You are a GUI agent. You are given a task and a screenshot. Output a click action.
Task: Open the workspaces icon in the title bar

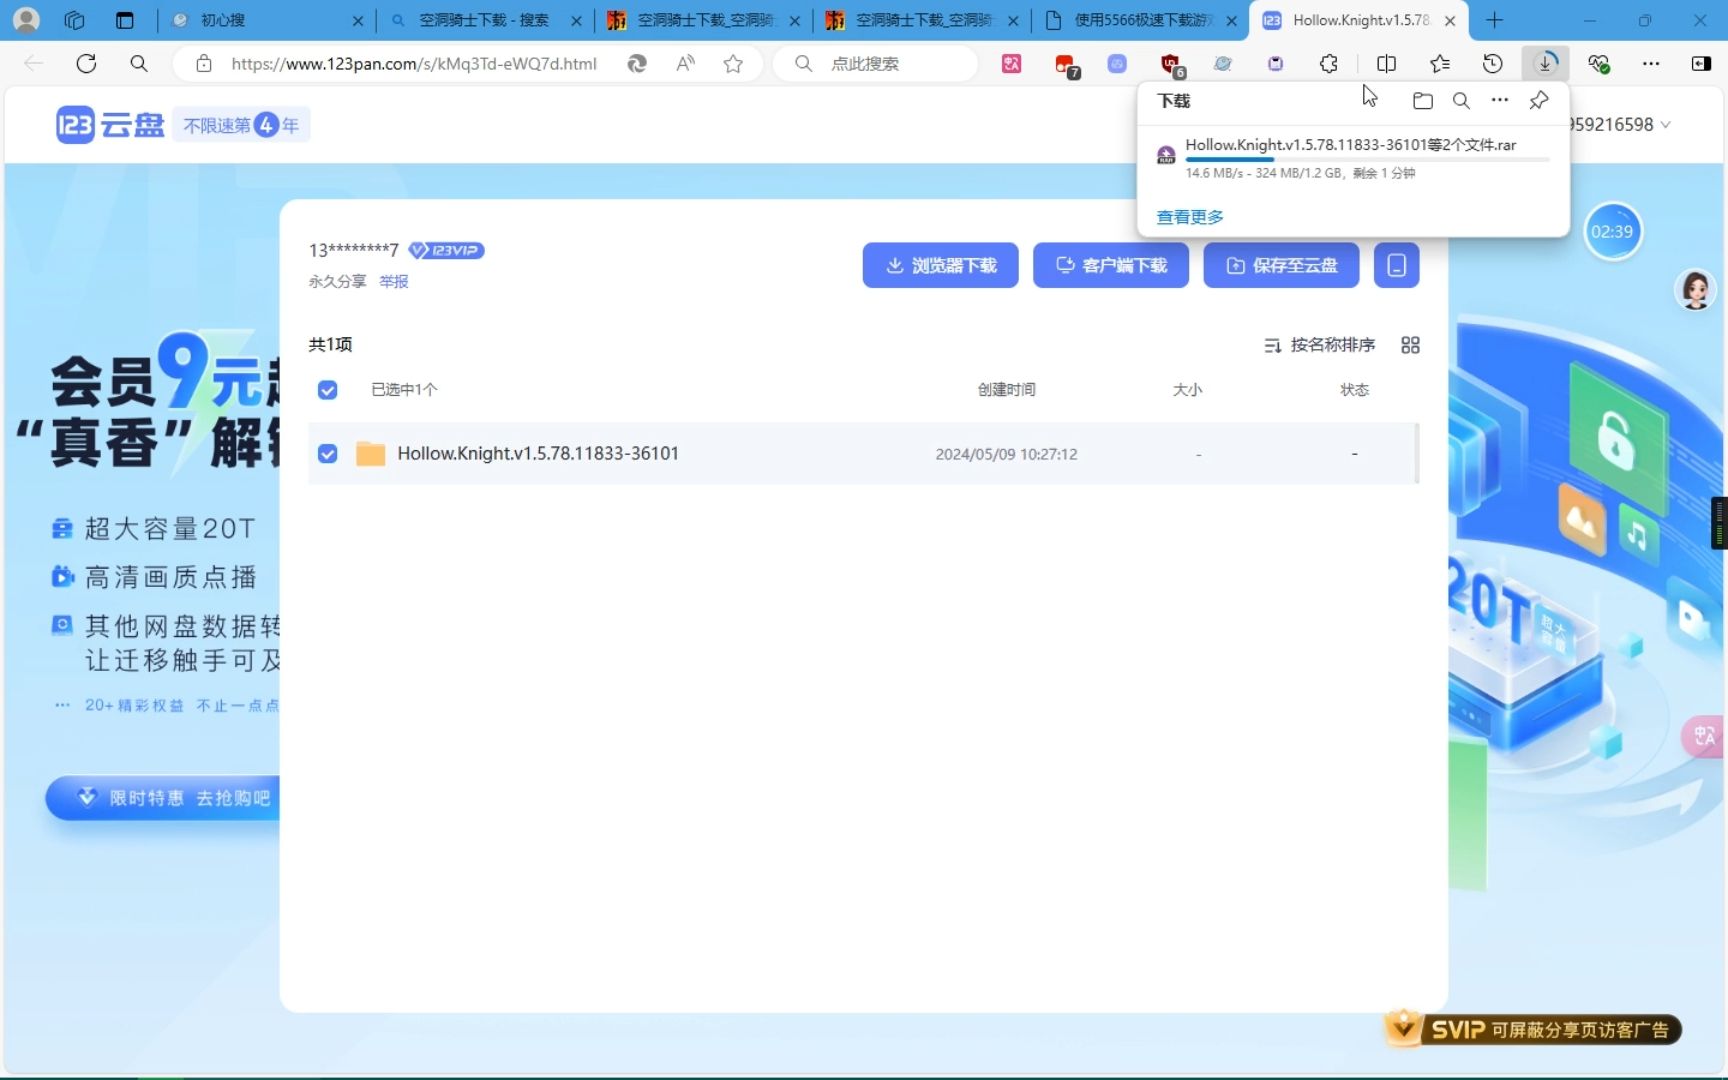click(x=75, y=20)
